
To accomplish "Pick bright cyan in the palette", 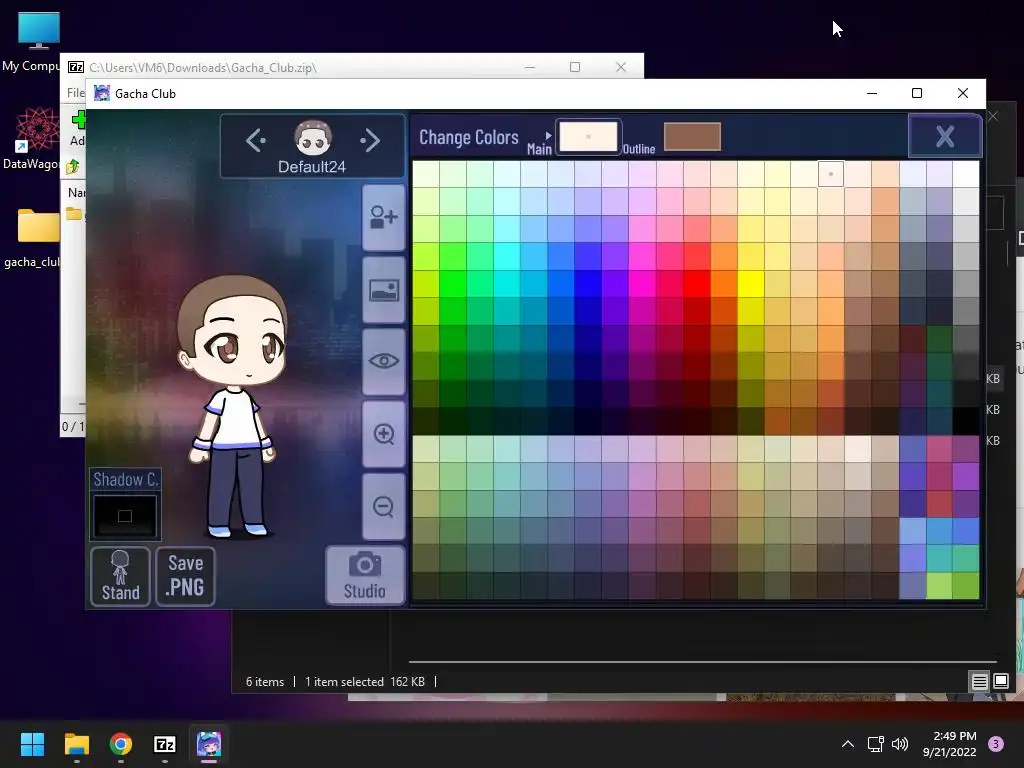I will point(507,283).
